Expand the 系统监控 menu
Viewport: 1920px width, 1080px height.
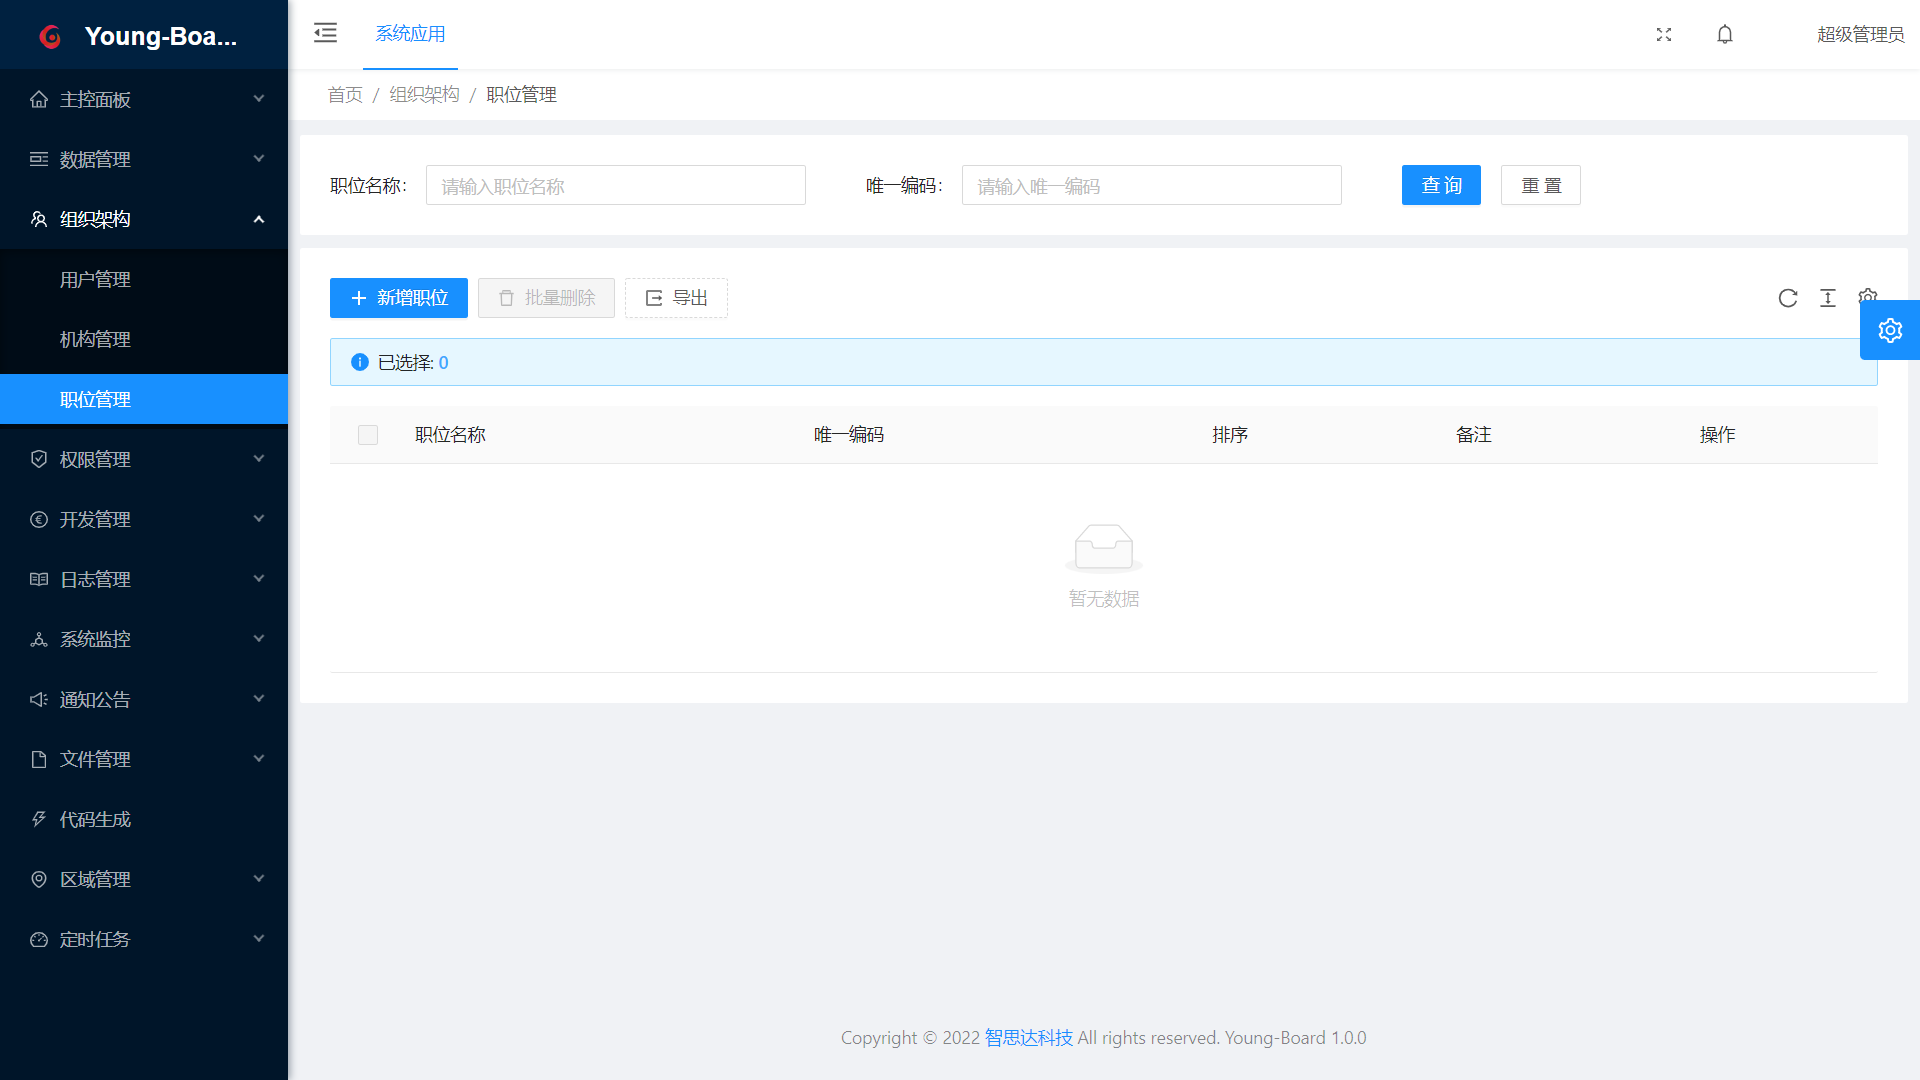pyautogui.click(x=144, y=639)
